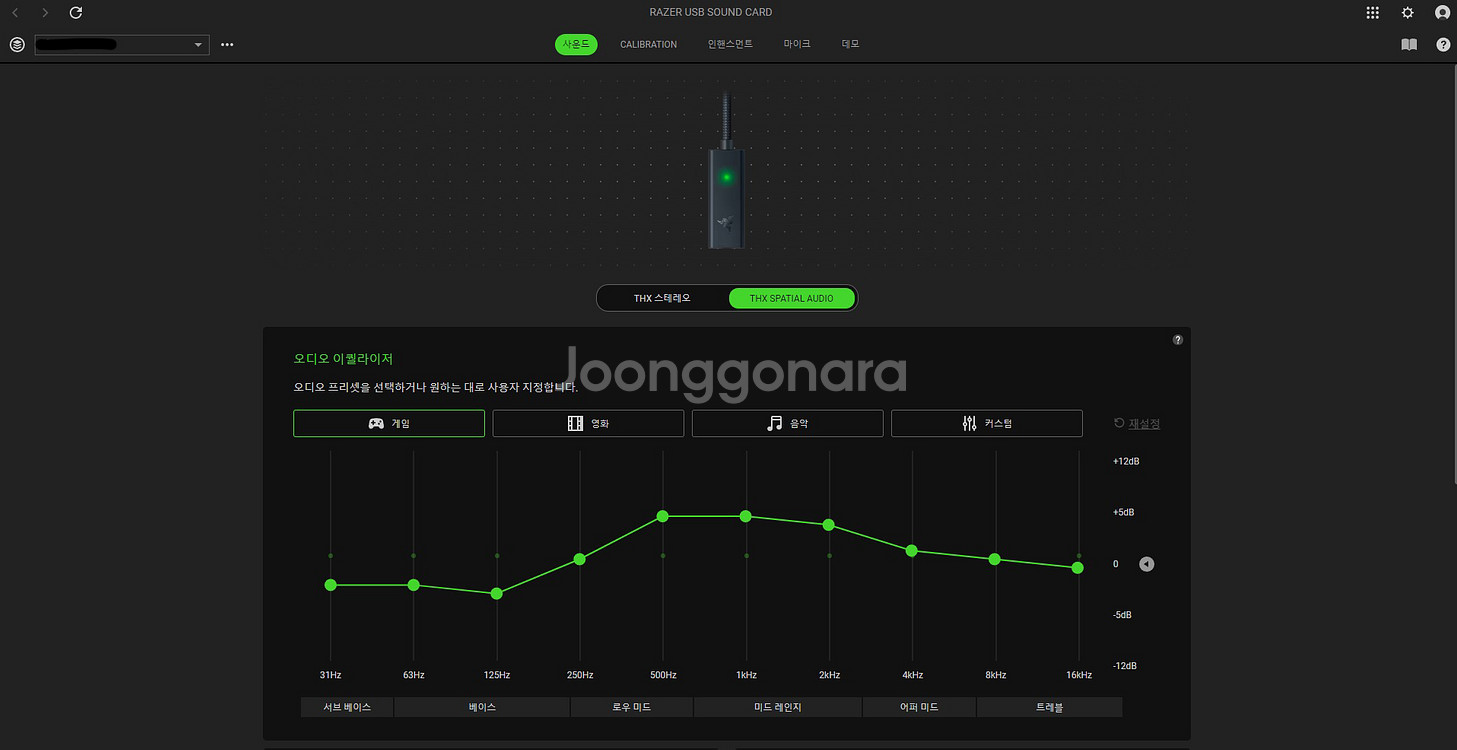Click the 125Hz EQ slider handle

click(496, 593)
